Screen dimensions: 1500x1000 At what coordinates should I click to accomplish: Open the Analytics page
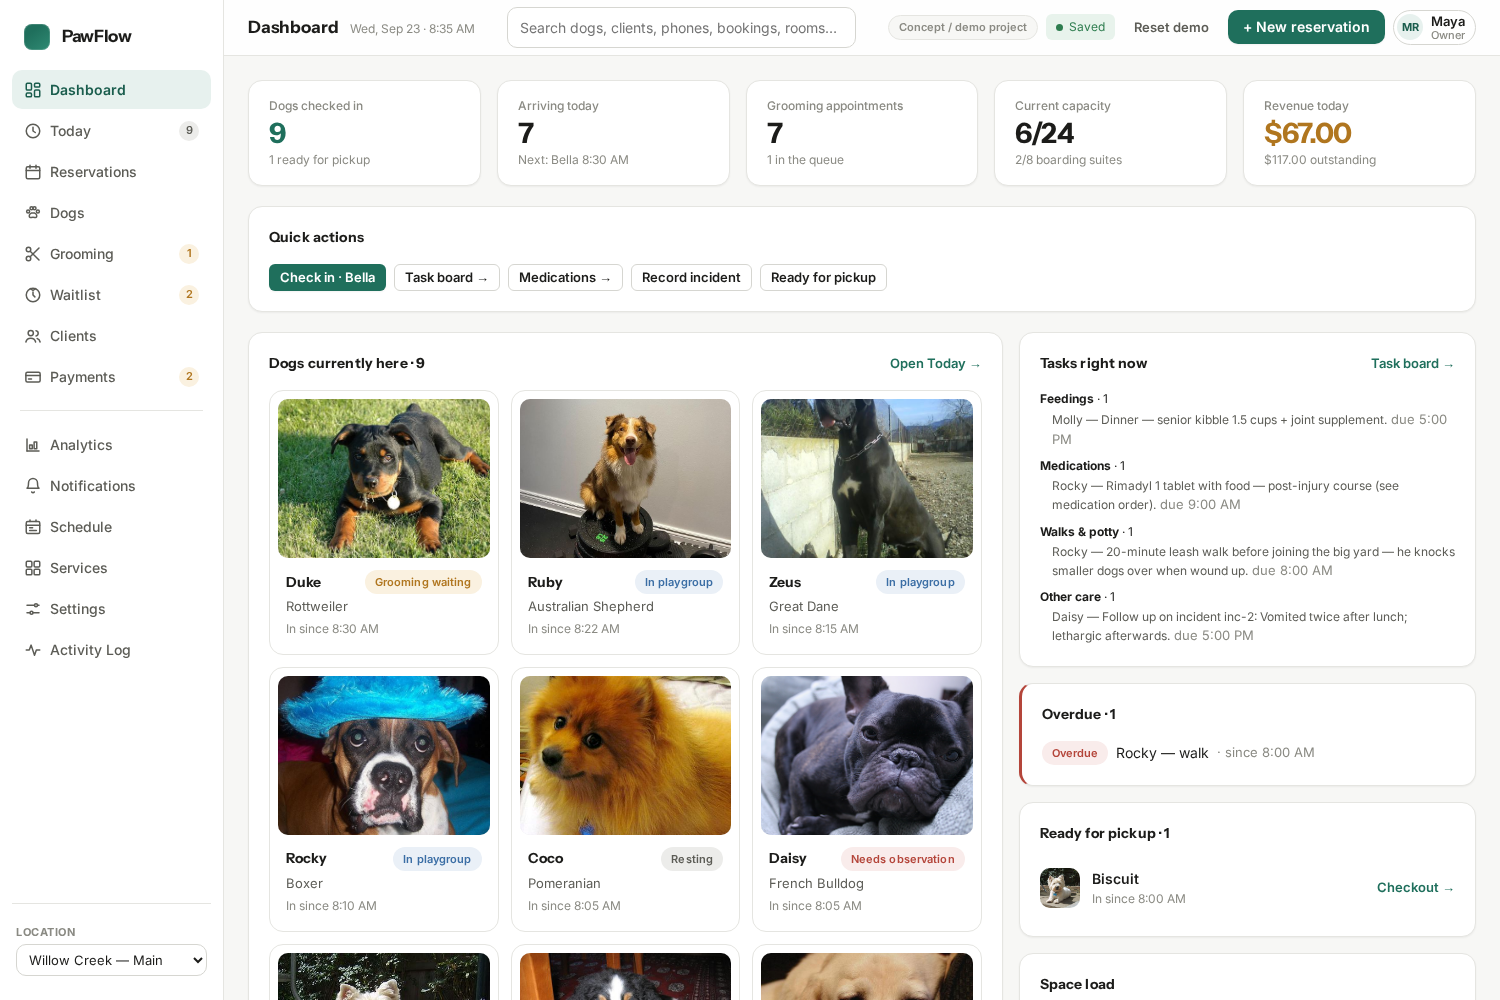click(x=111, y=445)
